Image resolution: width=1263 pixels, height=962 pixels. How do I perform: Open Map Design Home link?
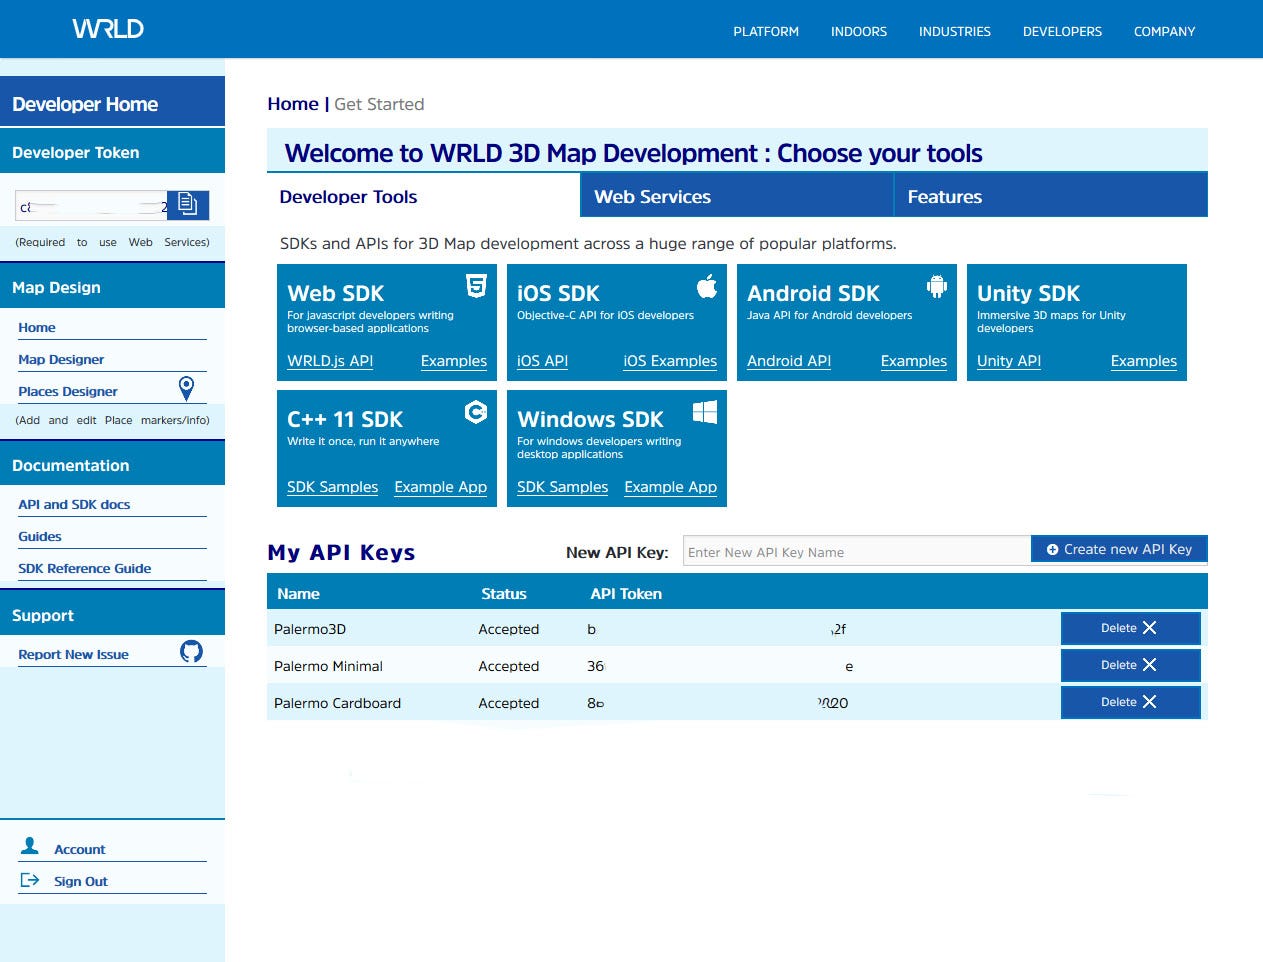tap(37, 328)
